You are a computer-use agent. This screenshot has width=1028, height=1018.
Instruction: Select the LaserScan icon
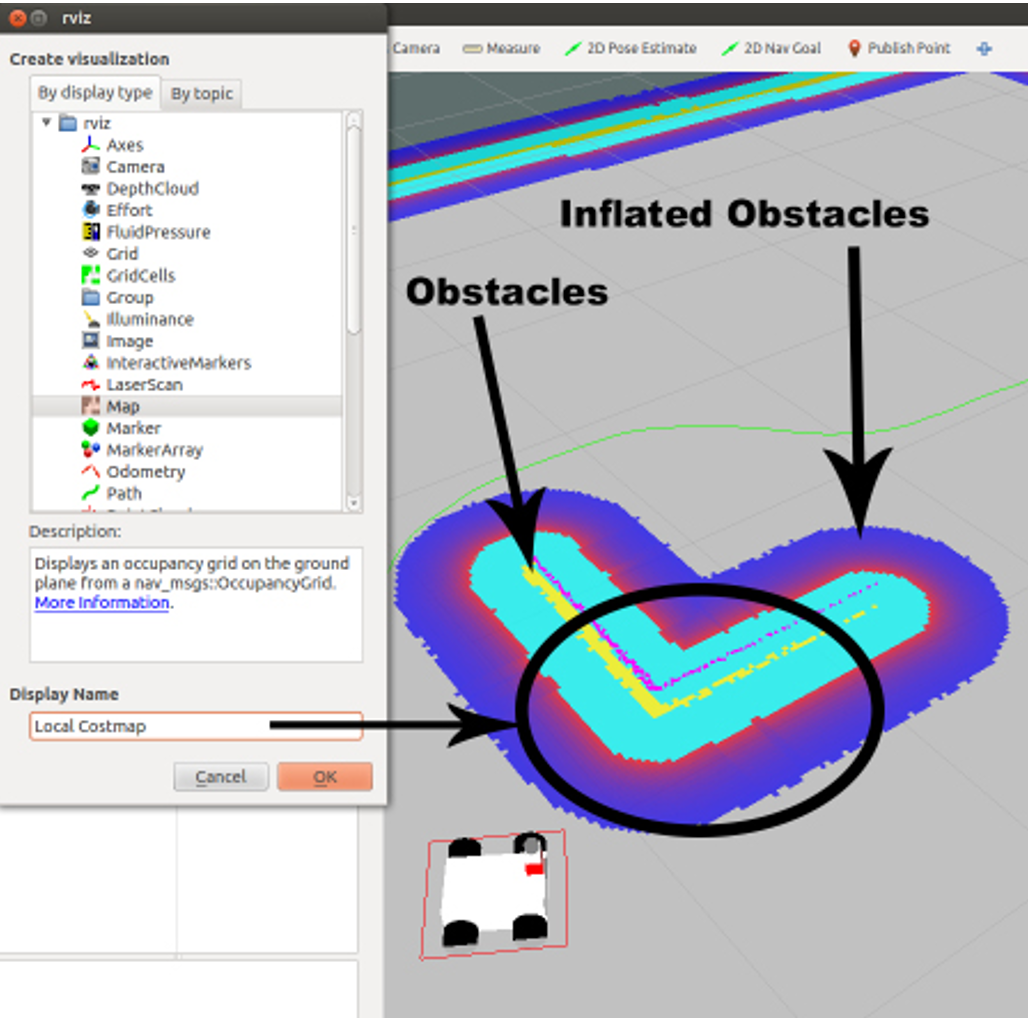click(x=90, y=385)
